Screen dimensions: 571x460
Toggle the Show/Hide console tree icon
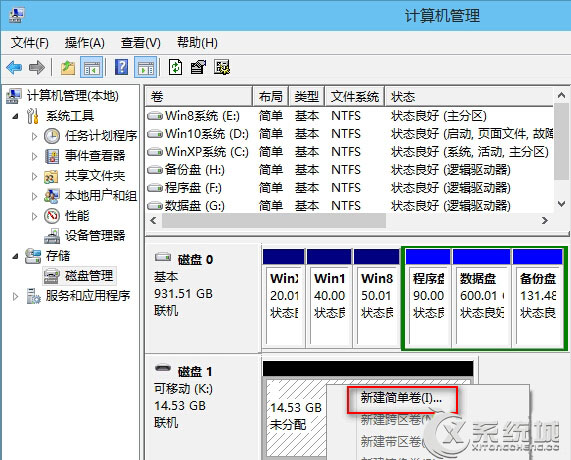point(91,67)
